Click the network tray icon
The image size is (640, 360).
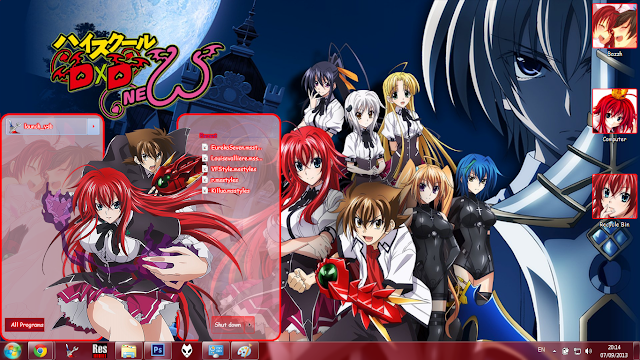pyautogui.click(x=577, y=351)
